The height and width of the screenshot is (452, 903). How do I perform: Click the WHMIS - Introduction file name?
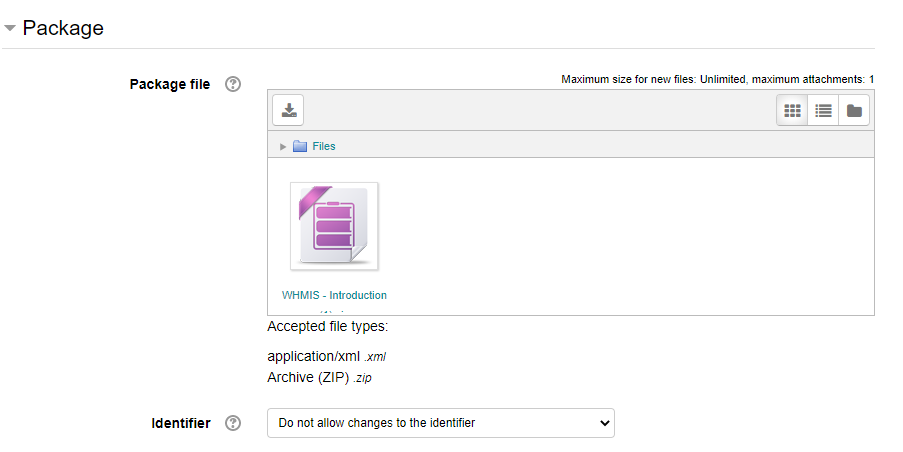[334, 295]
